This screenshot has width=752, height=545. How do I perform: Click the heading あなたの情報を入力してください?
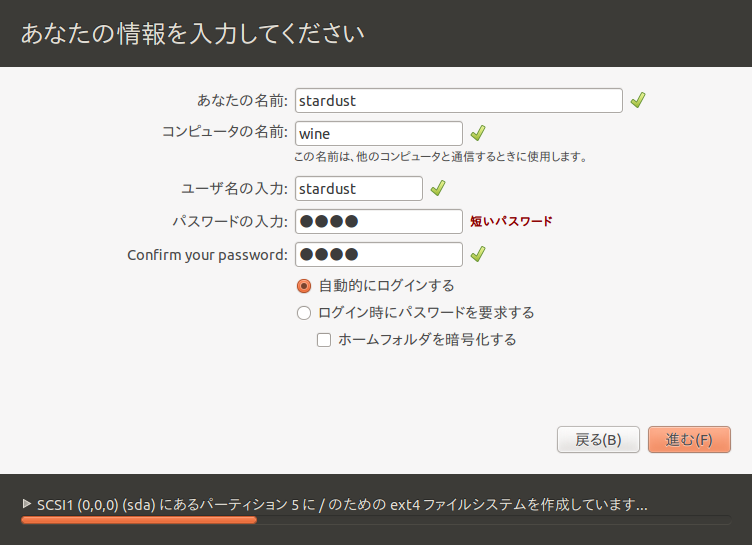pos(193,34)
